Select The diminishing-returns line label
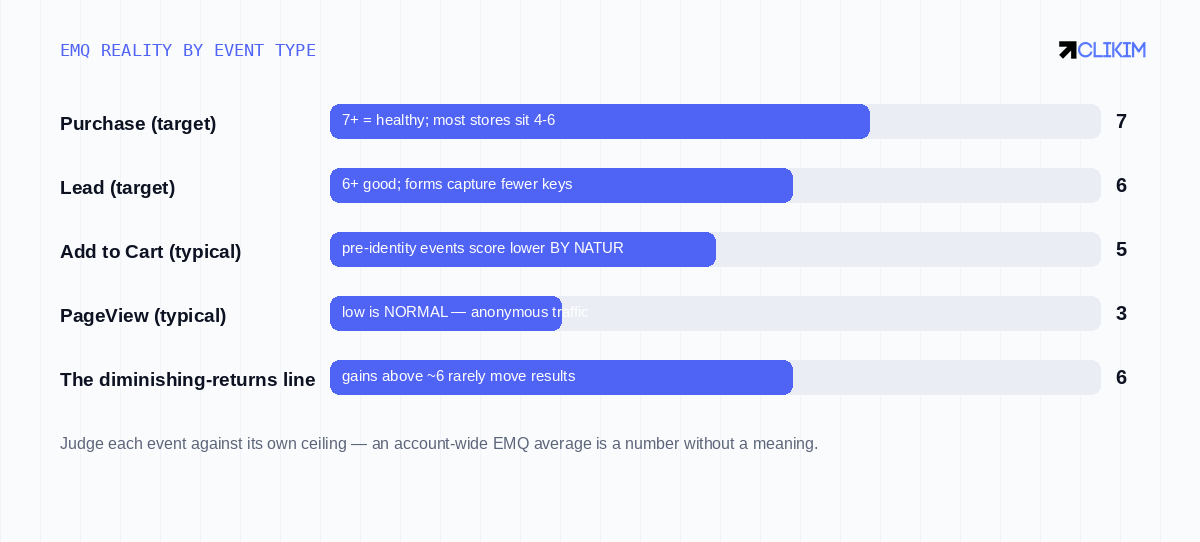1200x542 pixels. [x=188, y=380]
